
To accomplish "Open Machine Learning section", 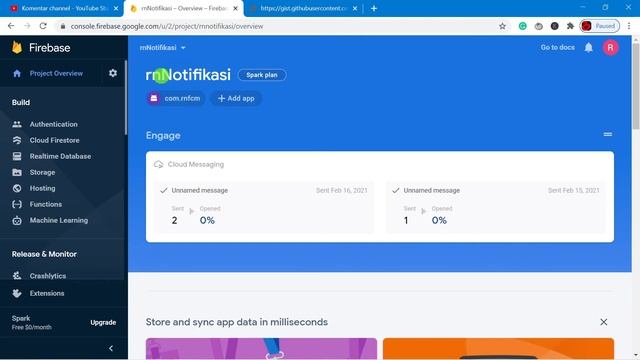I will (x=59, y=220).
